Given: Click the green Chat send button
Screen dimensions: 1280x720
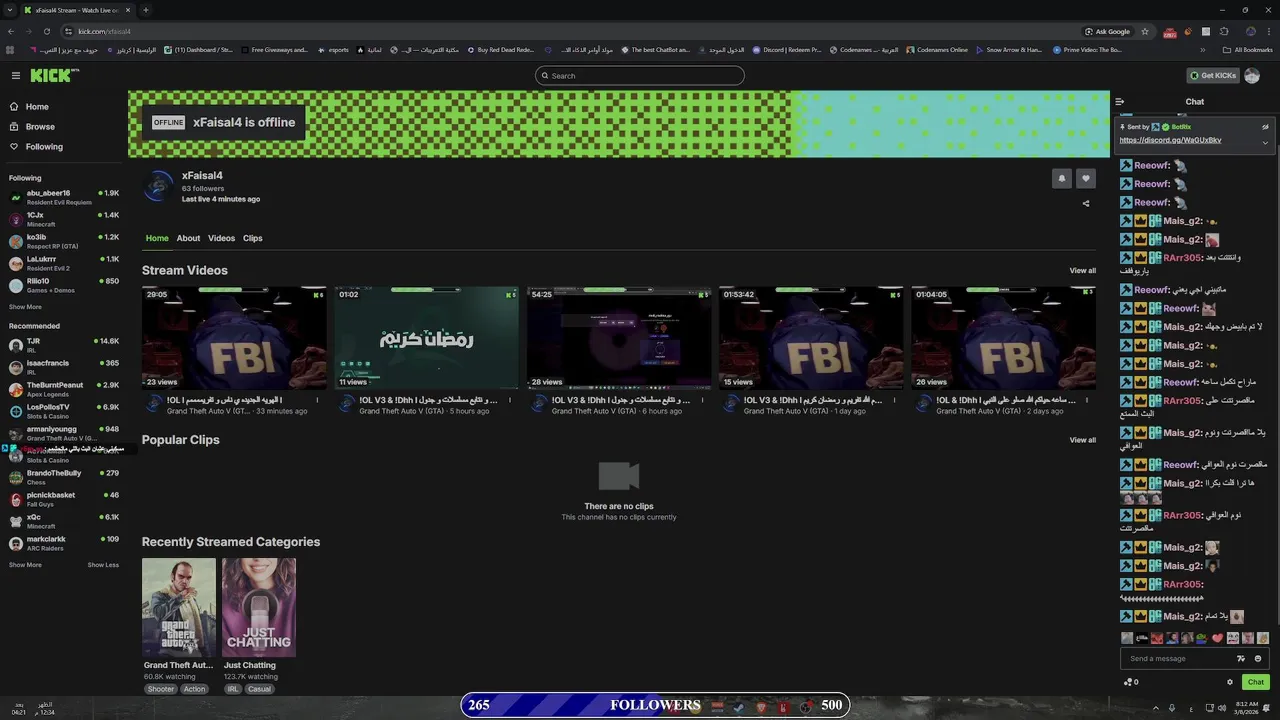Looking at the screenshot, I should pos(1256,682).
